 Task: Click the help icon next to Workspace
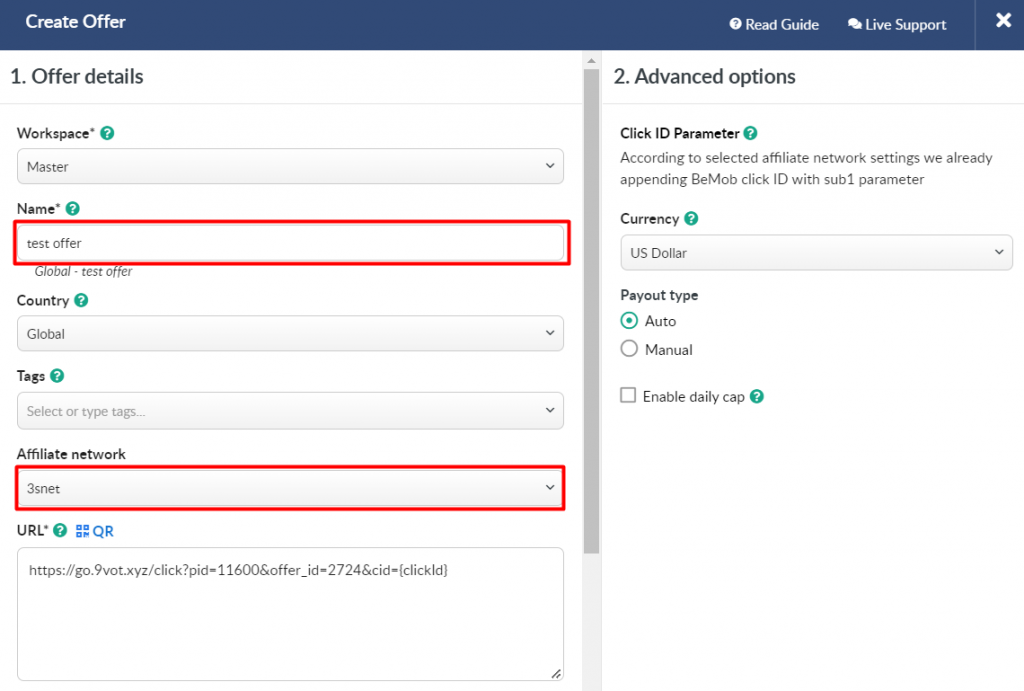coord(108,133)
